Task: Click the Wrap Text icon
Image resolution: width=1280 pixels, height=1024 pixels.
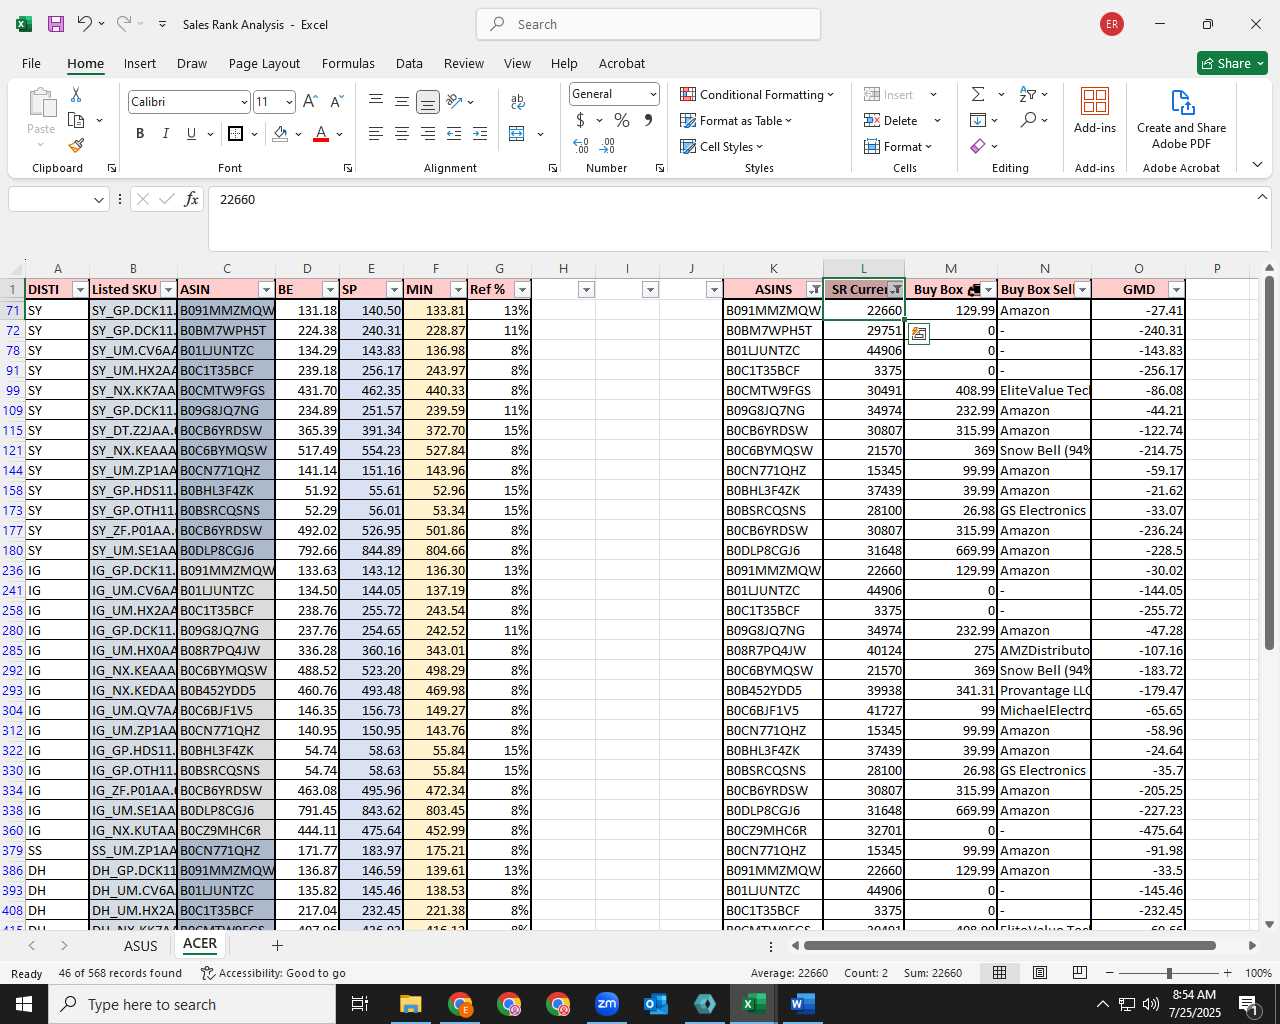Action: pyautogui.click(x=518, y=101)
